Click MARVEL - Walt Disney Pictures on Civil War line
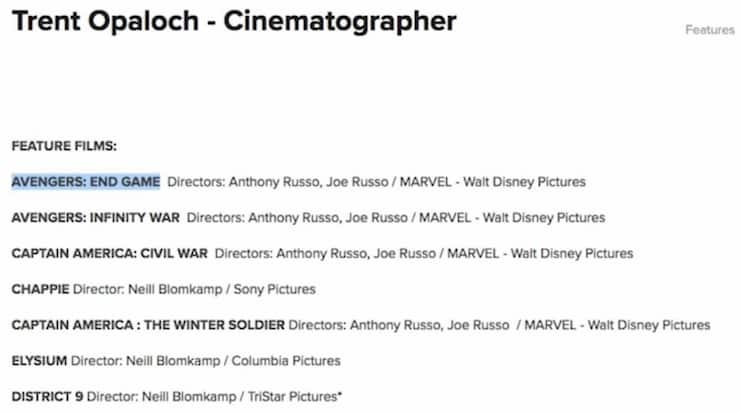 coord(540,254)
